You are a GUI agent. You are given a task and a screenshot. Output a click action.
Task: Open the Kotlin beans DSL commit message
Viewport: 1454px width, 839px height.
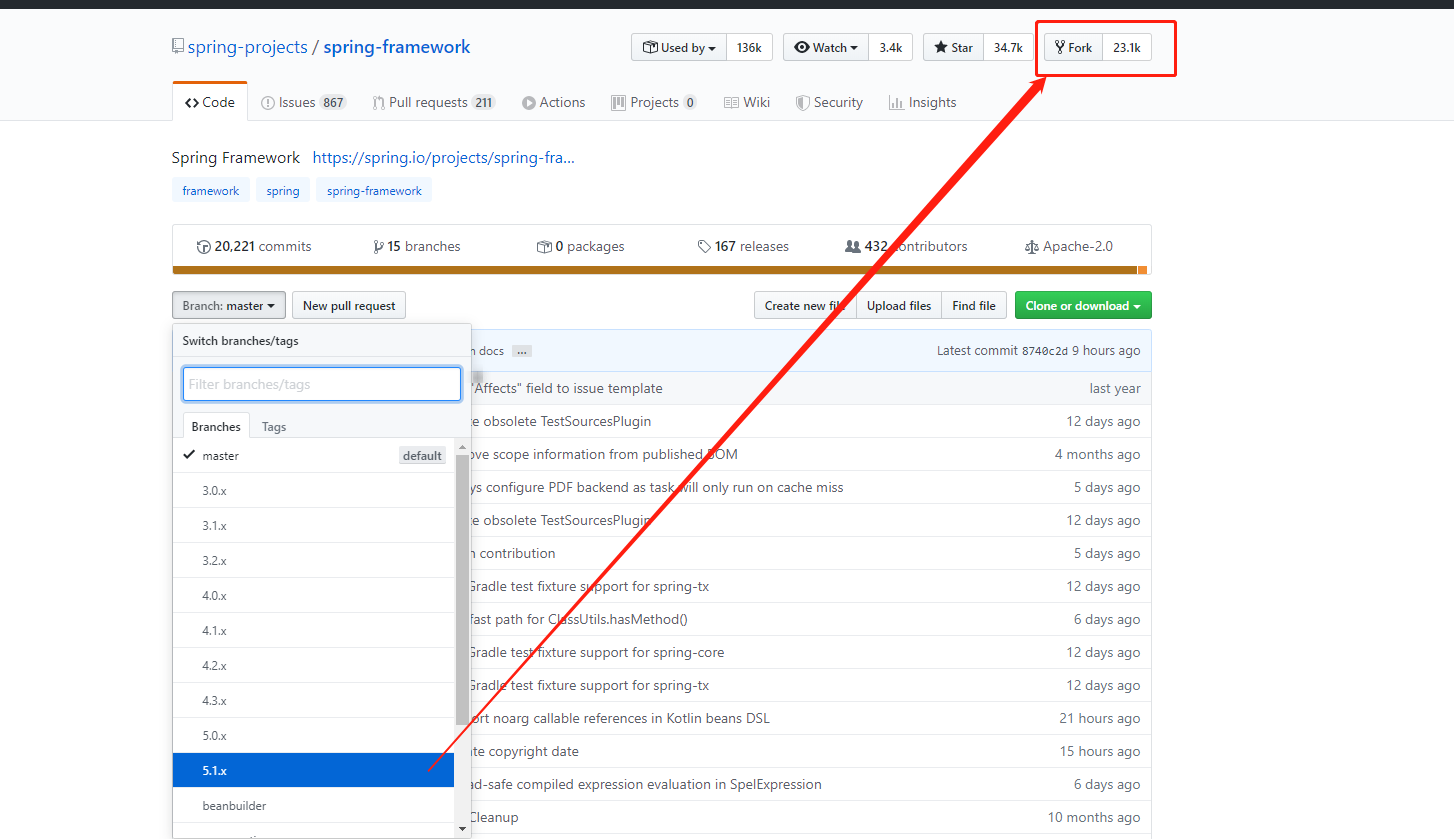tap(620, 718)
